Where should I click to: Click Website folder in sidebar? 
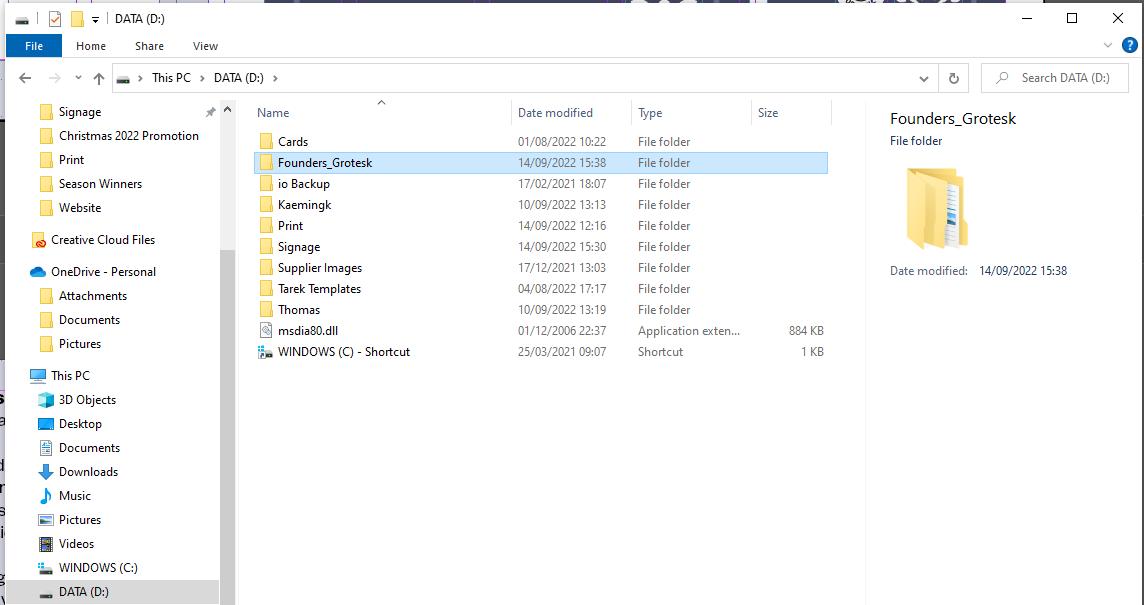coord(80,208)
